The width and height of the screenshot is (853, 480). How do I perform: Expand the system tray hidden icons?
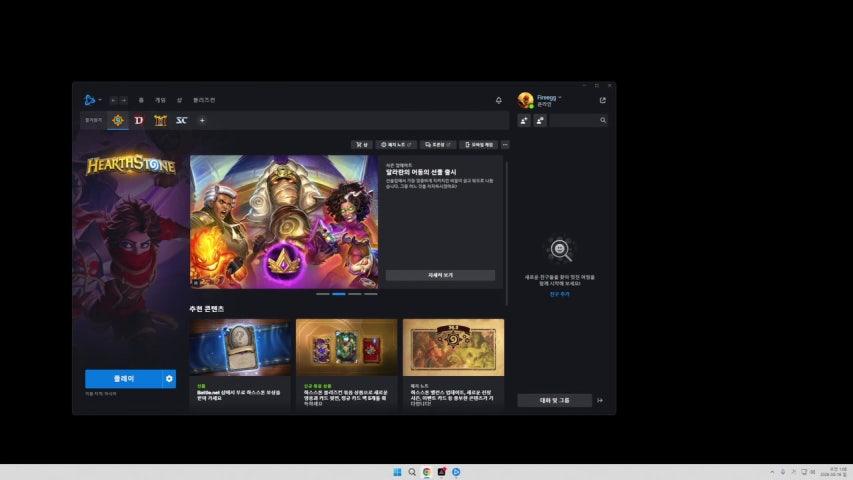click(772, 472)
